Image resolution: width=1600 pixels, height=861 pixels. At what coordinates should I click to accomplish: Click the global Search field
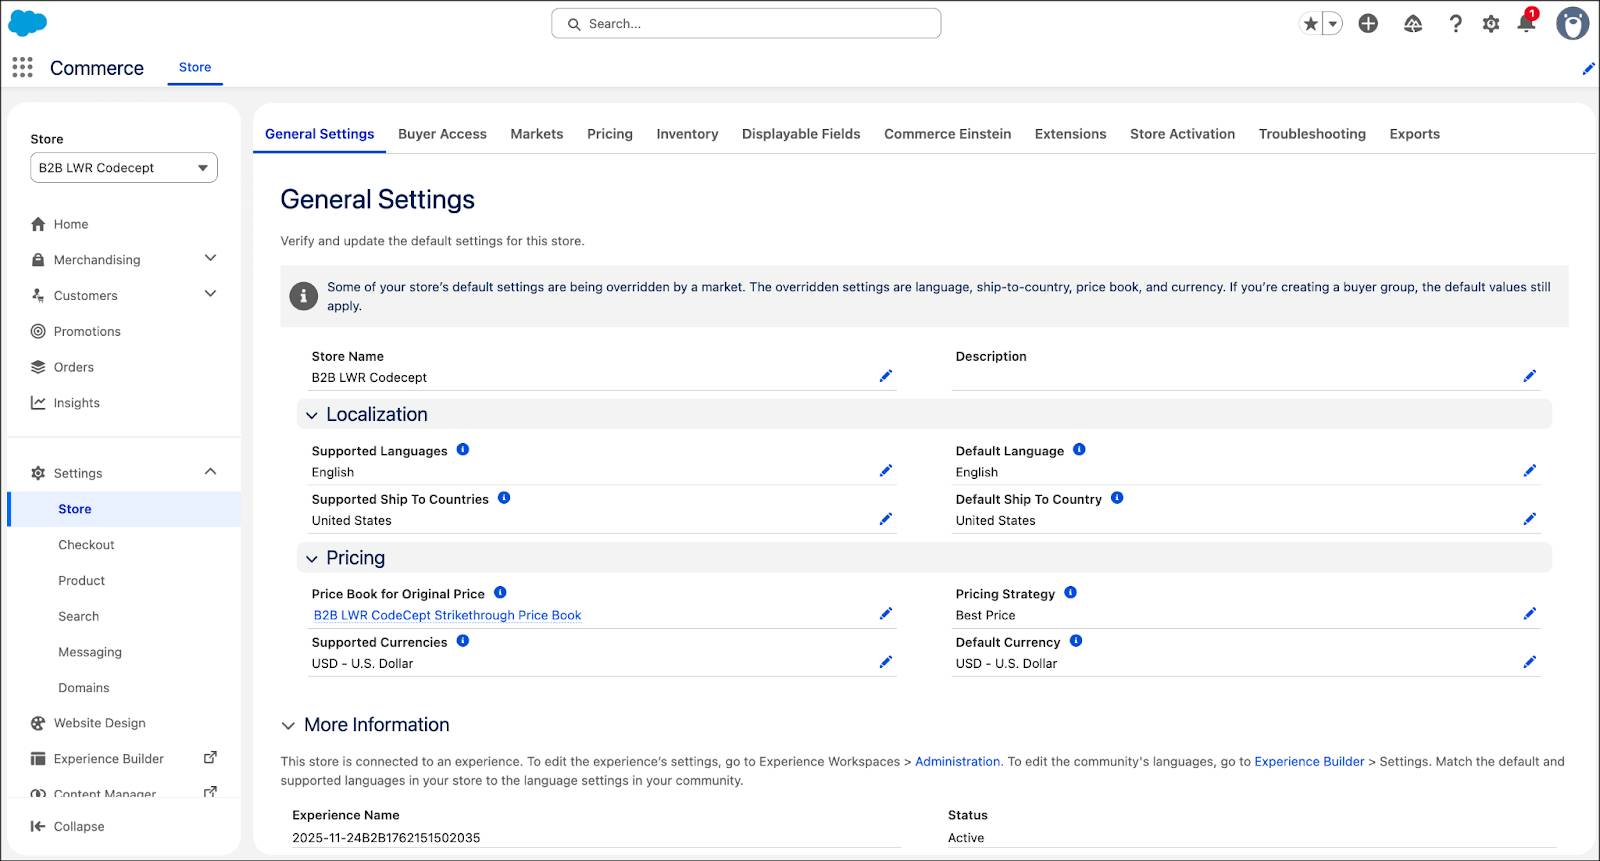(746, 24)
